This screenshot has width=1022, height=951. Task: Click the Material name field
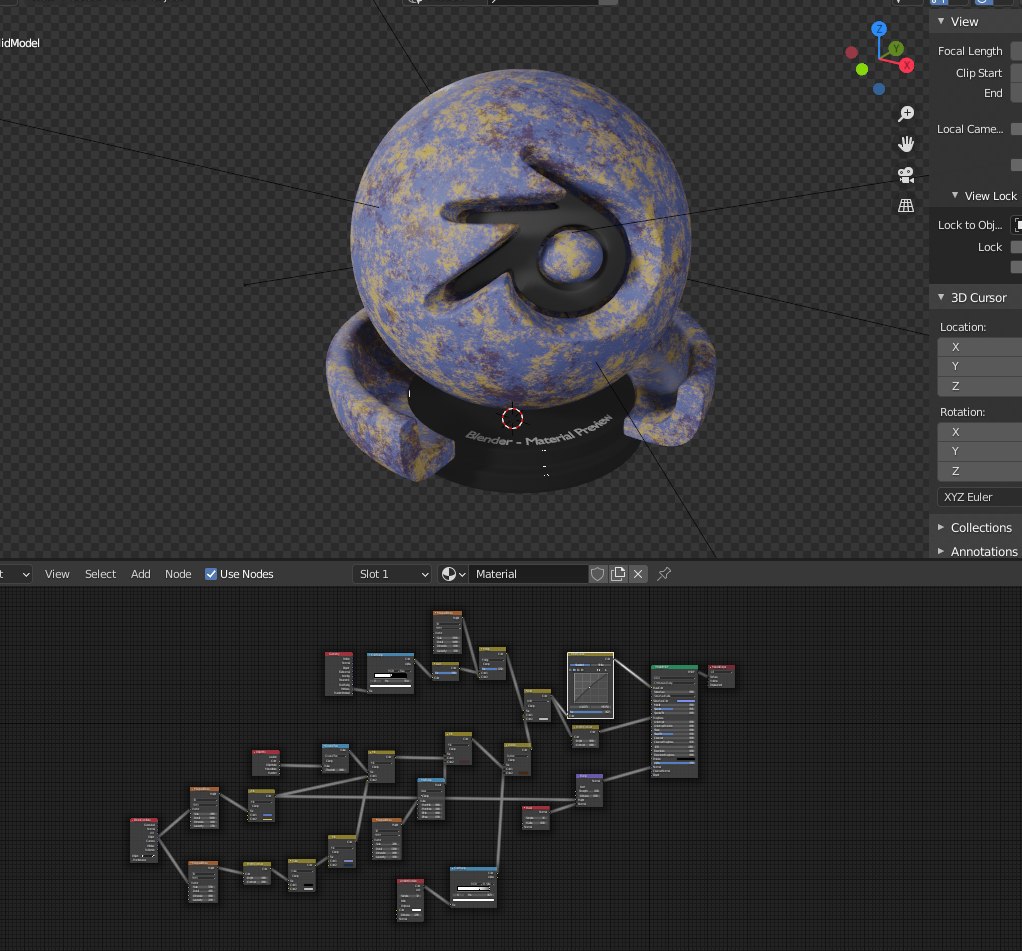[528, 574]
